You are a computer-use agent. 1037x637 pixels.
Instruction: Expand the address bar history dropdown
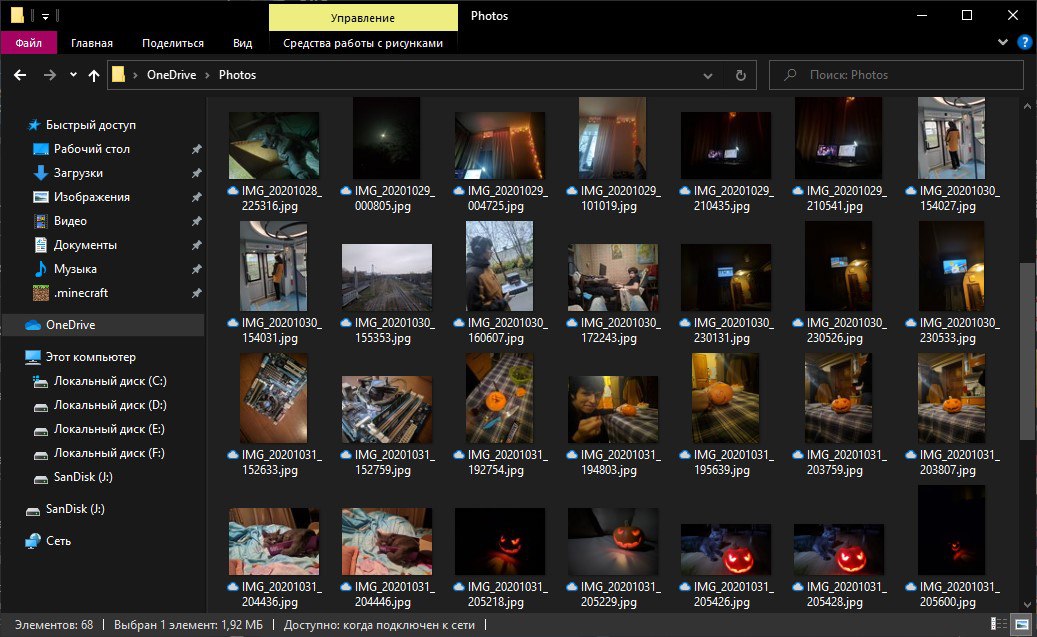(x=708, y=75)
